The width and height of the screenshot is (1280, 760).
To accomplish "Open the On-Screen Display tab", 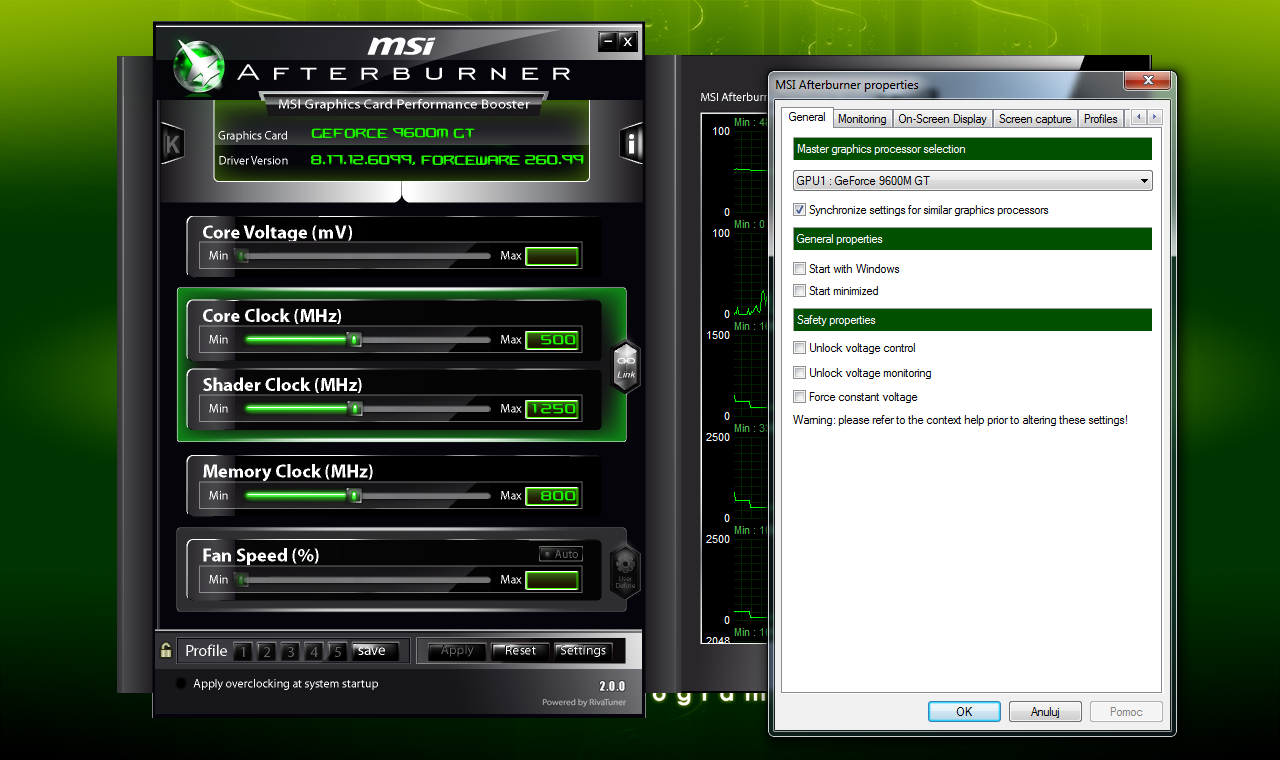I will coord(942,119).
